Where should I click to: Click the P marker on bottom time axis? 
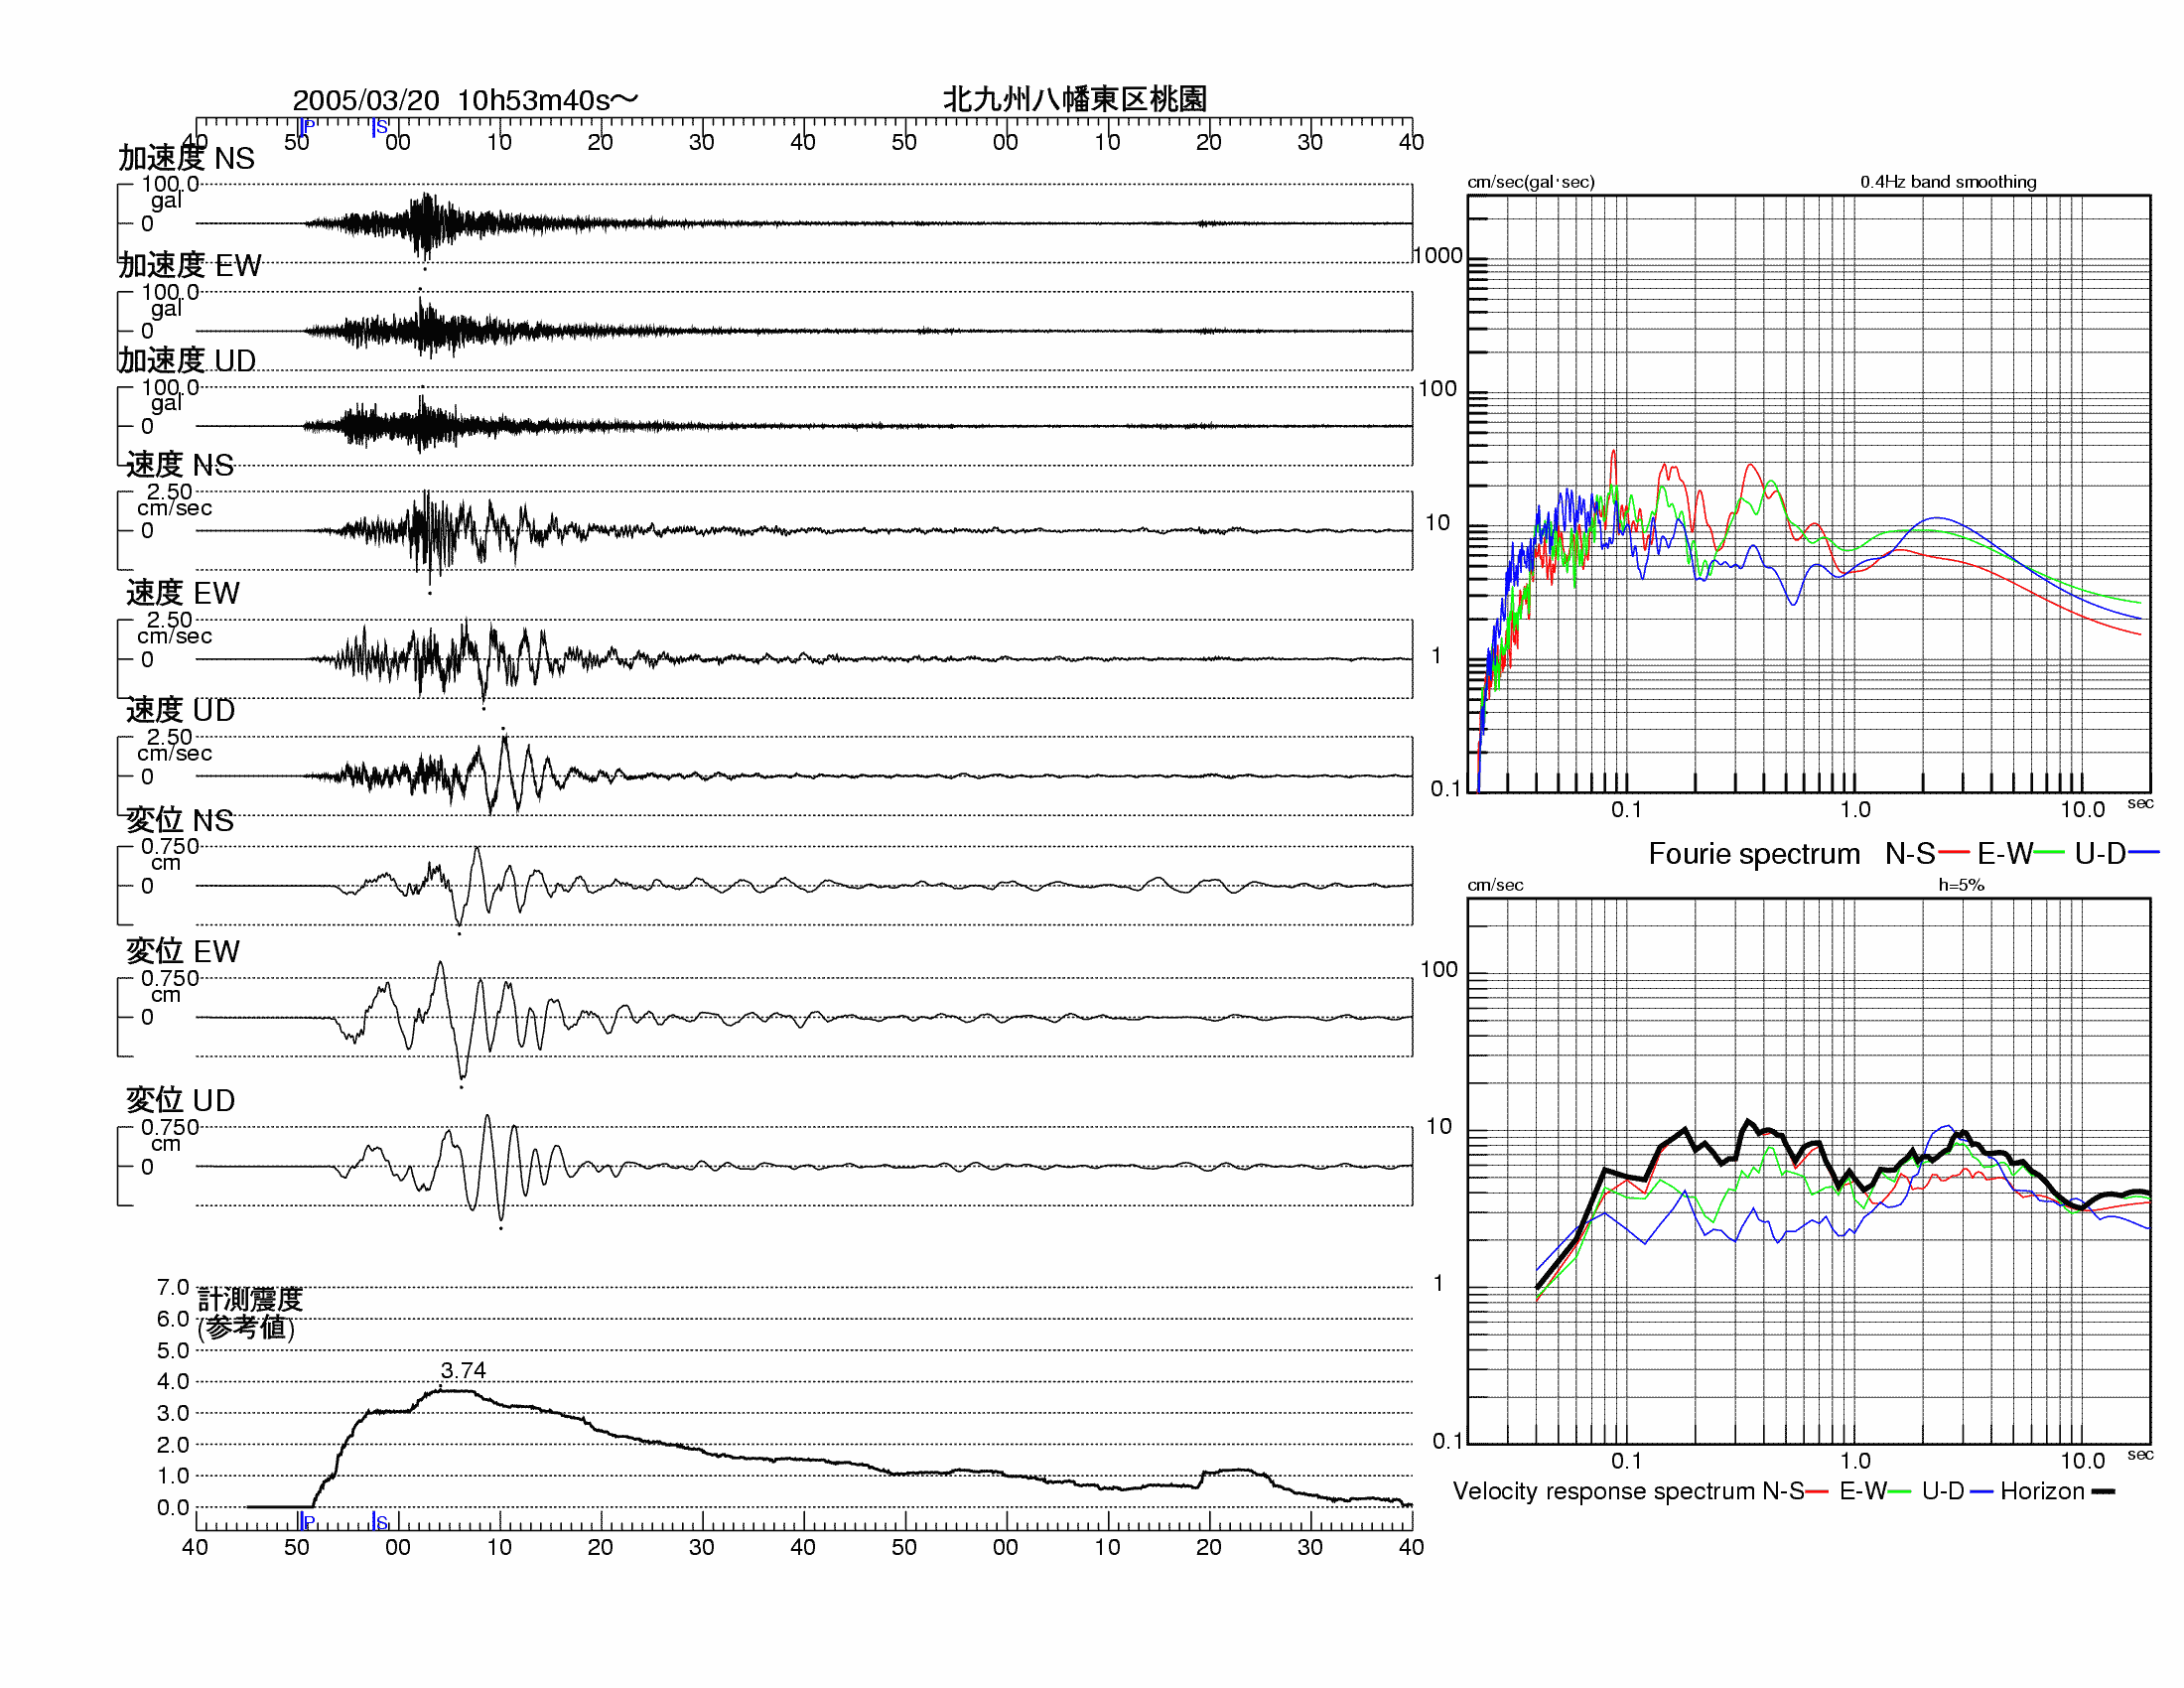[x=307, y=1521]
